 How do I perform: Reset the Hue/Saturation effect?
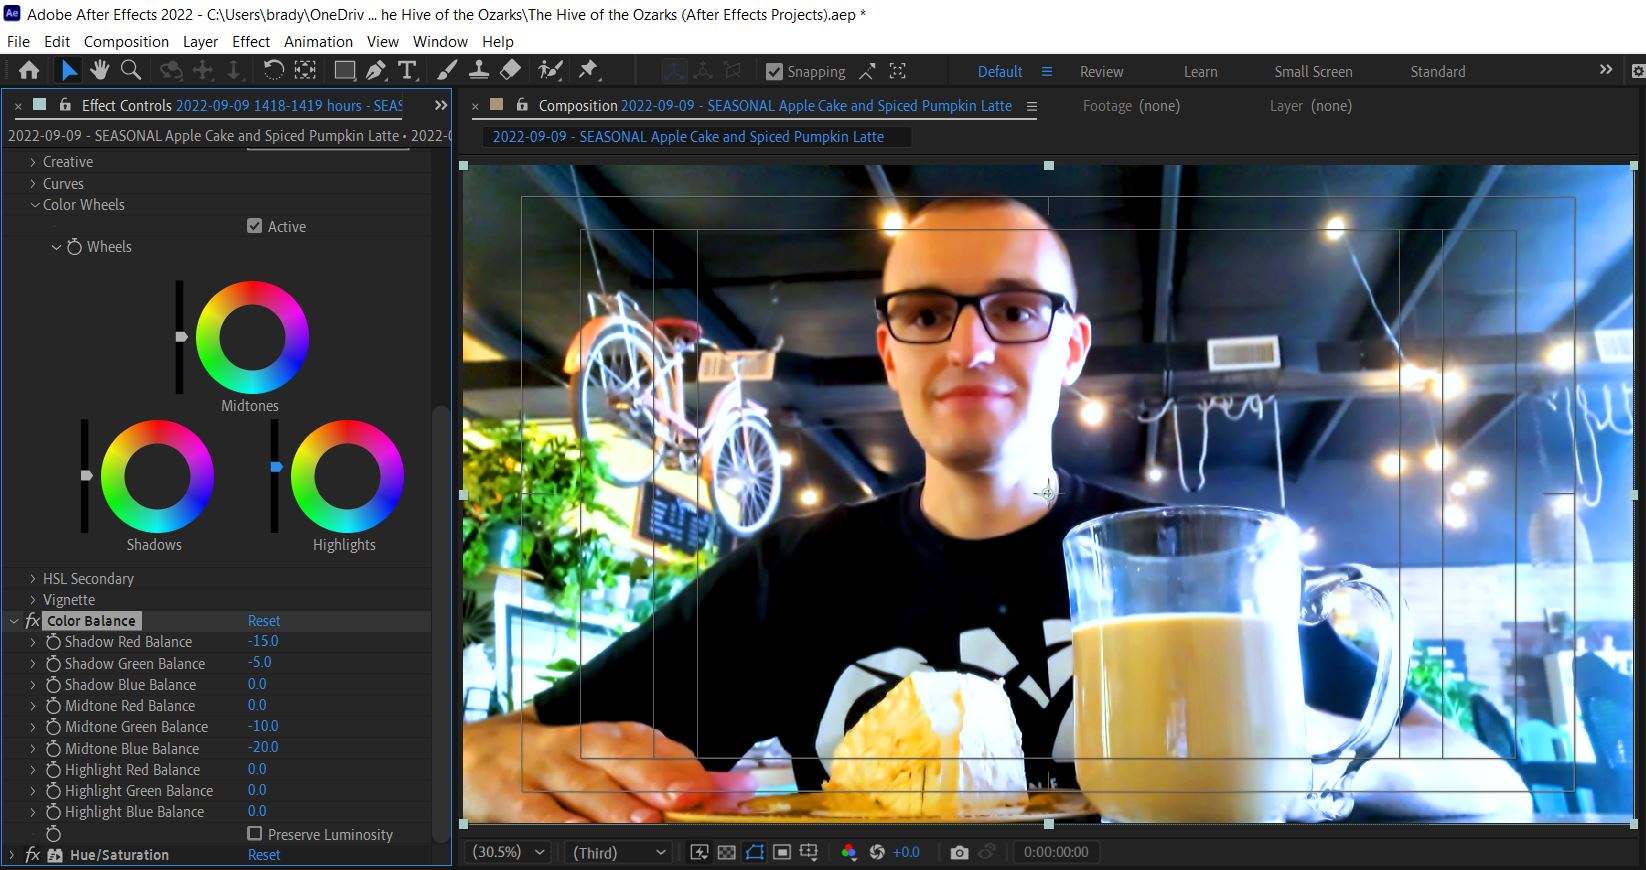[x=264, y=855]
